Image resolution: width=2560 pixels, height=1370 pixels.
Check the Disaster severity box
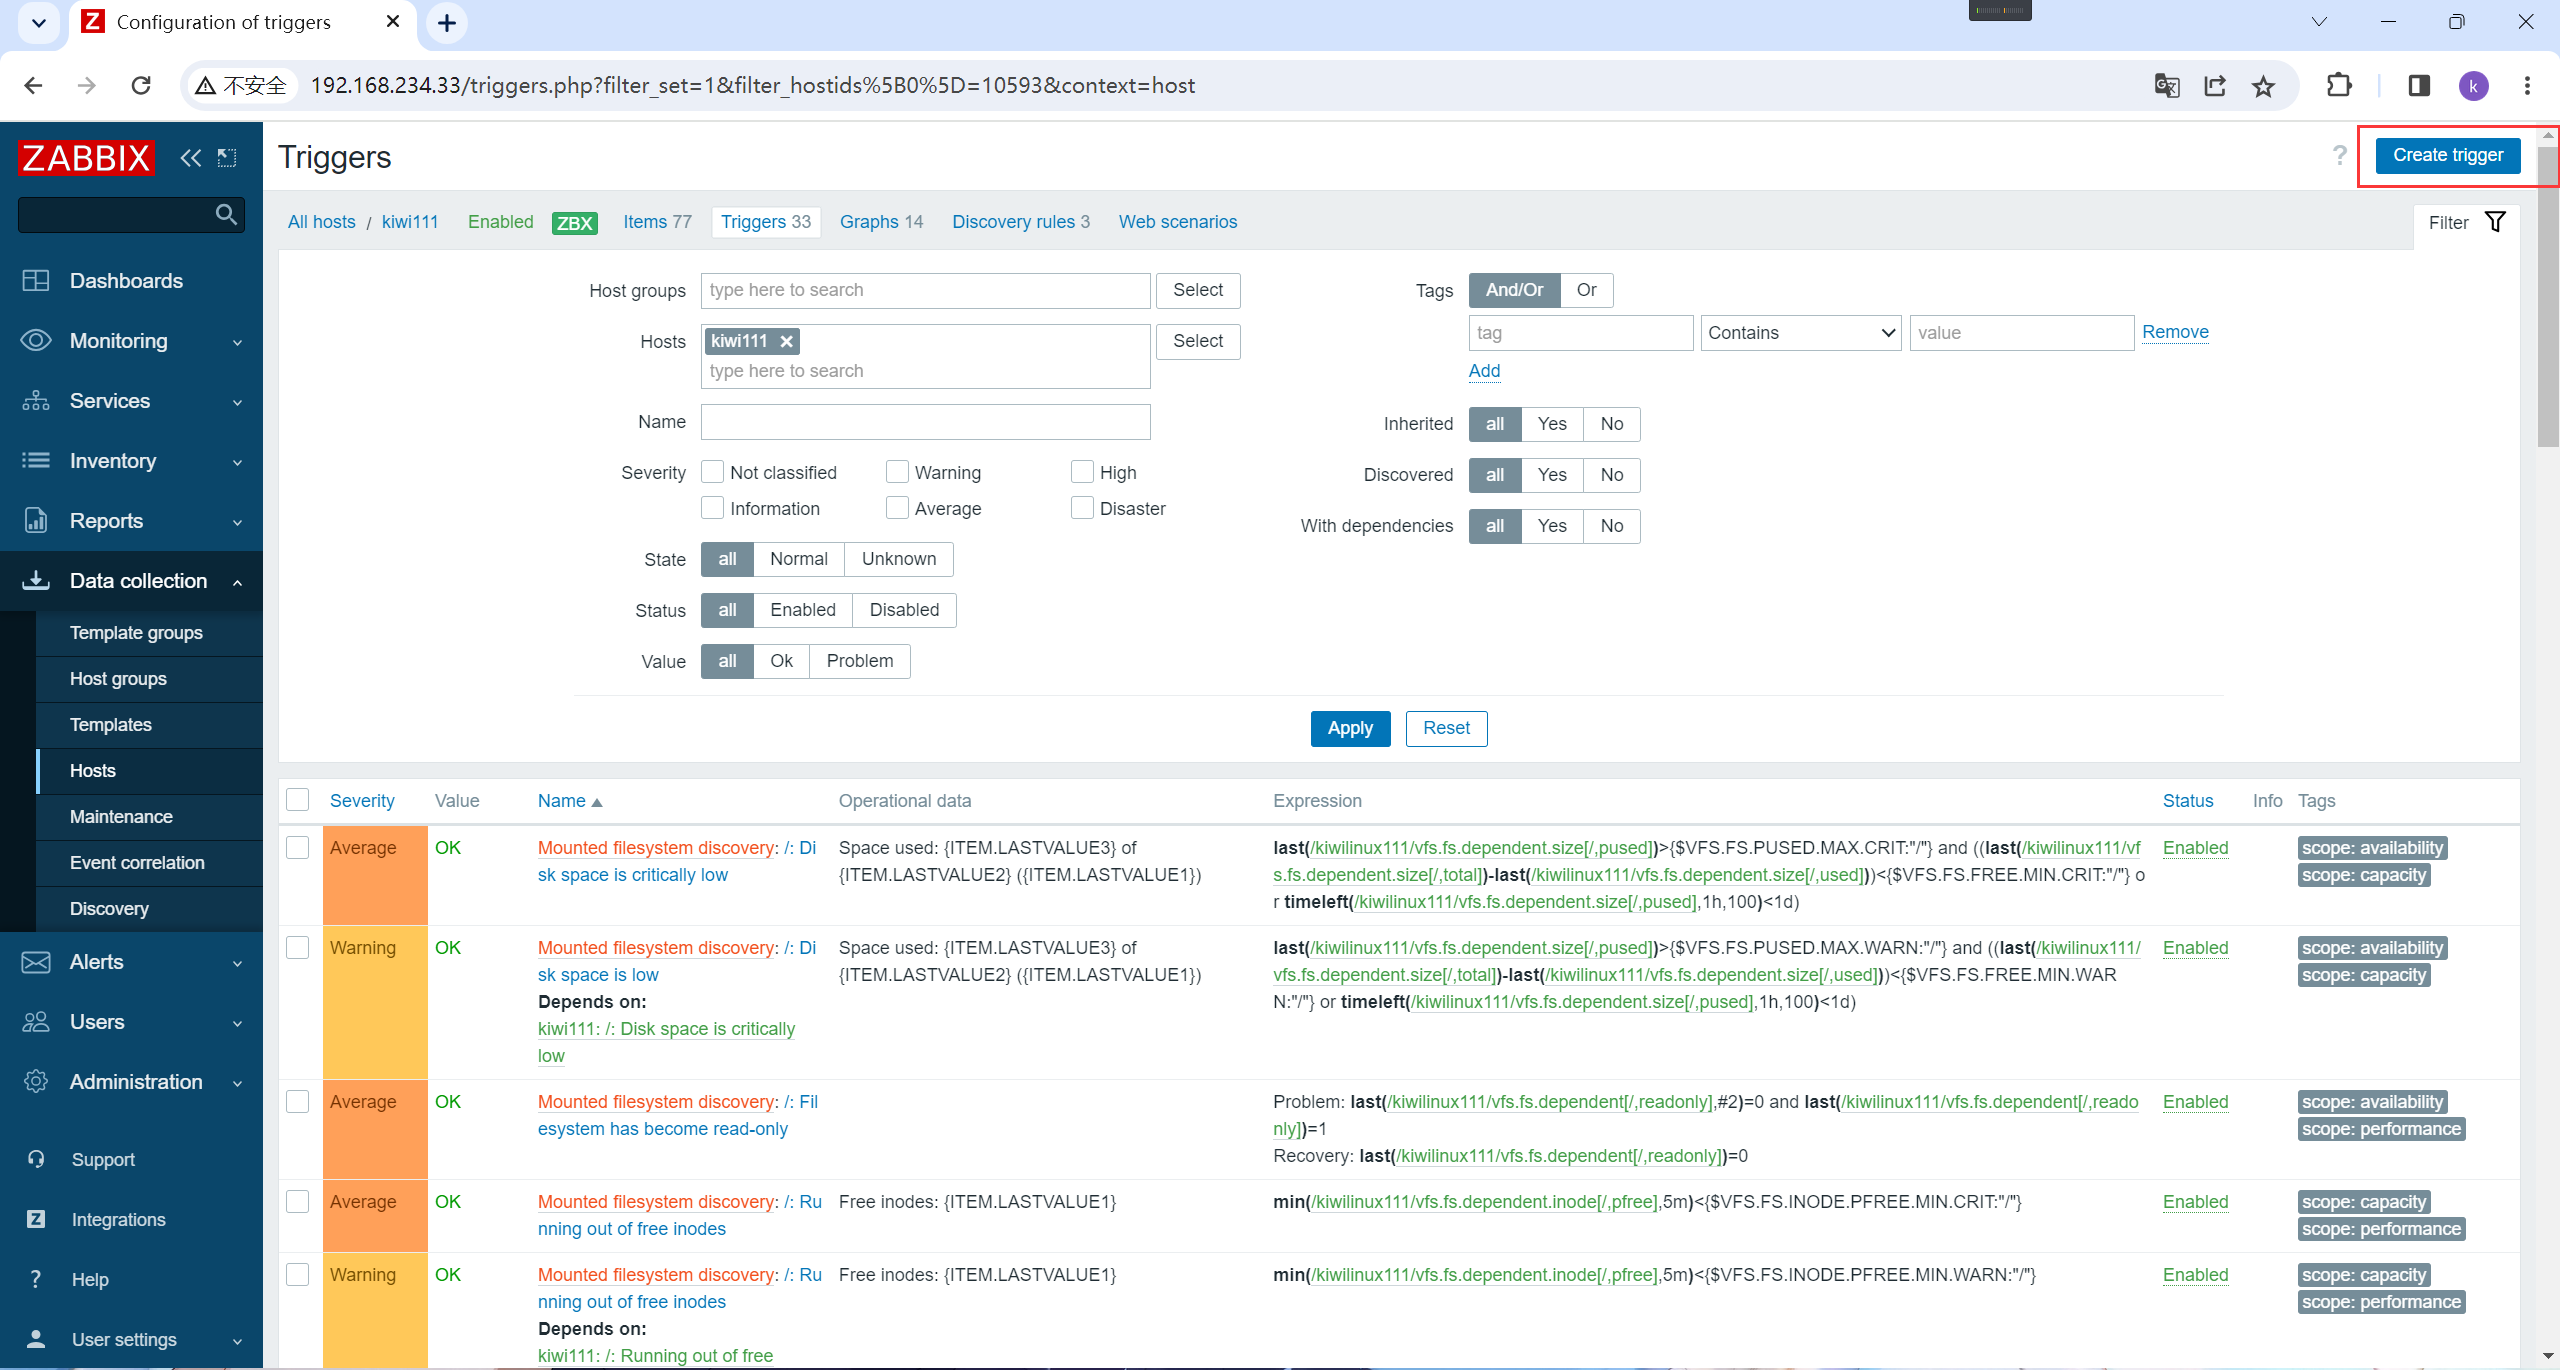pos(1082,508)
